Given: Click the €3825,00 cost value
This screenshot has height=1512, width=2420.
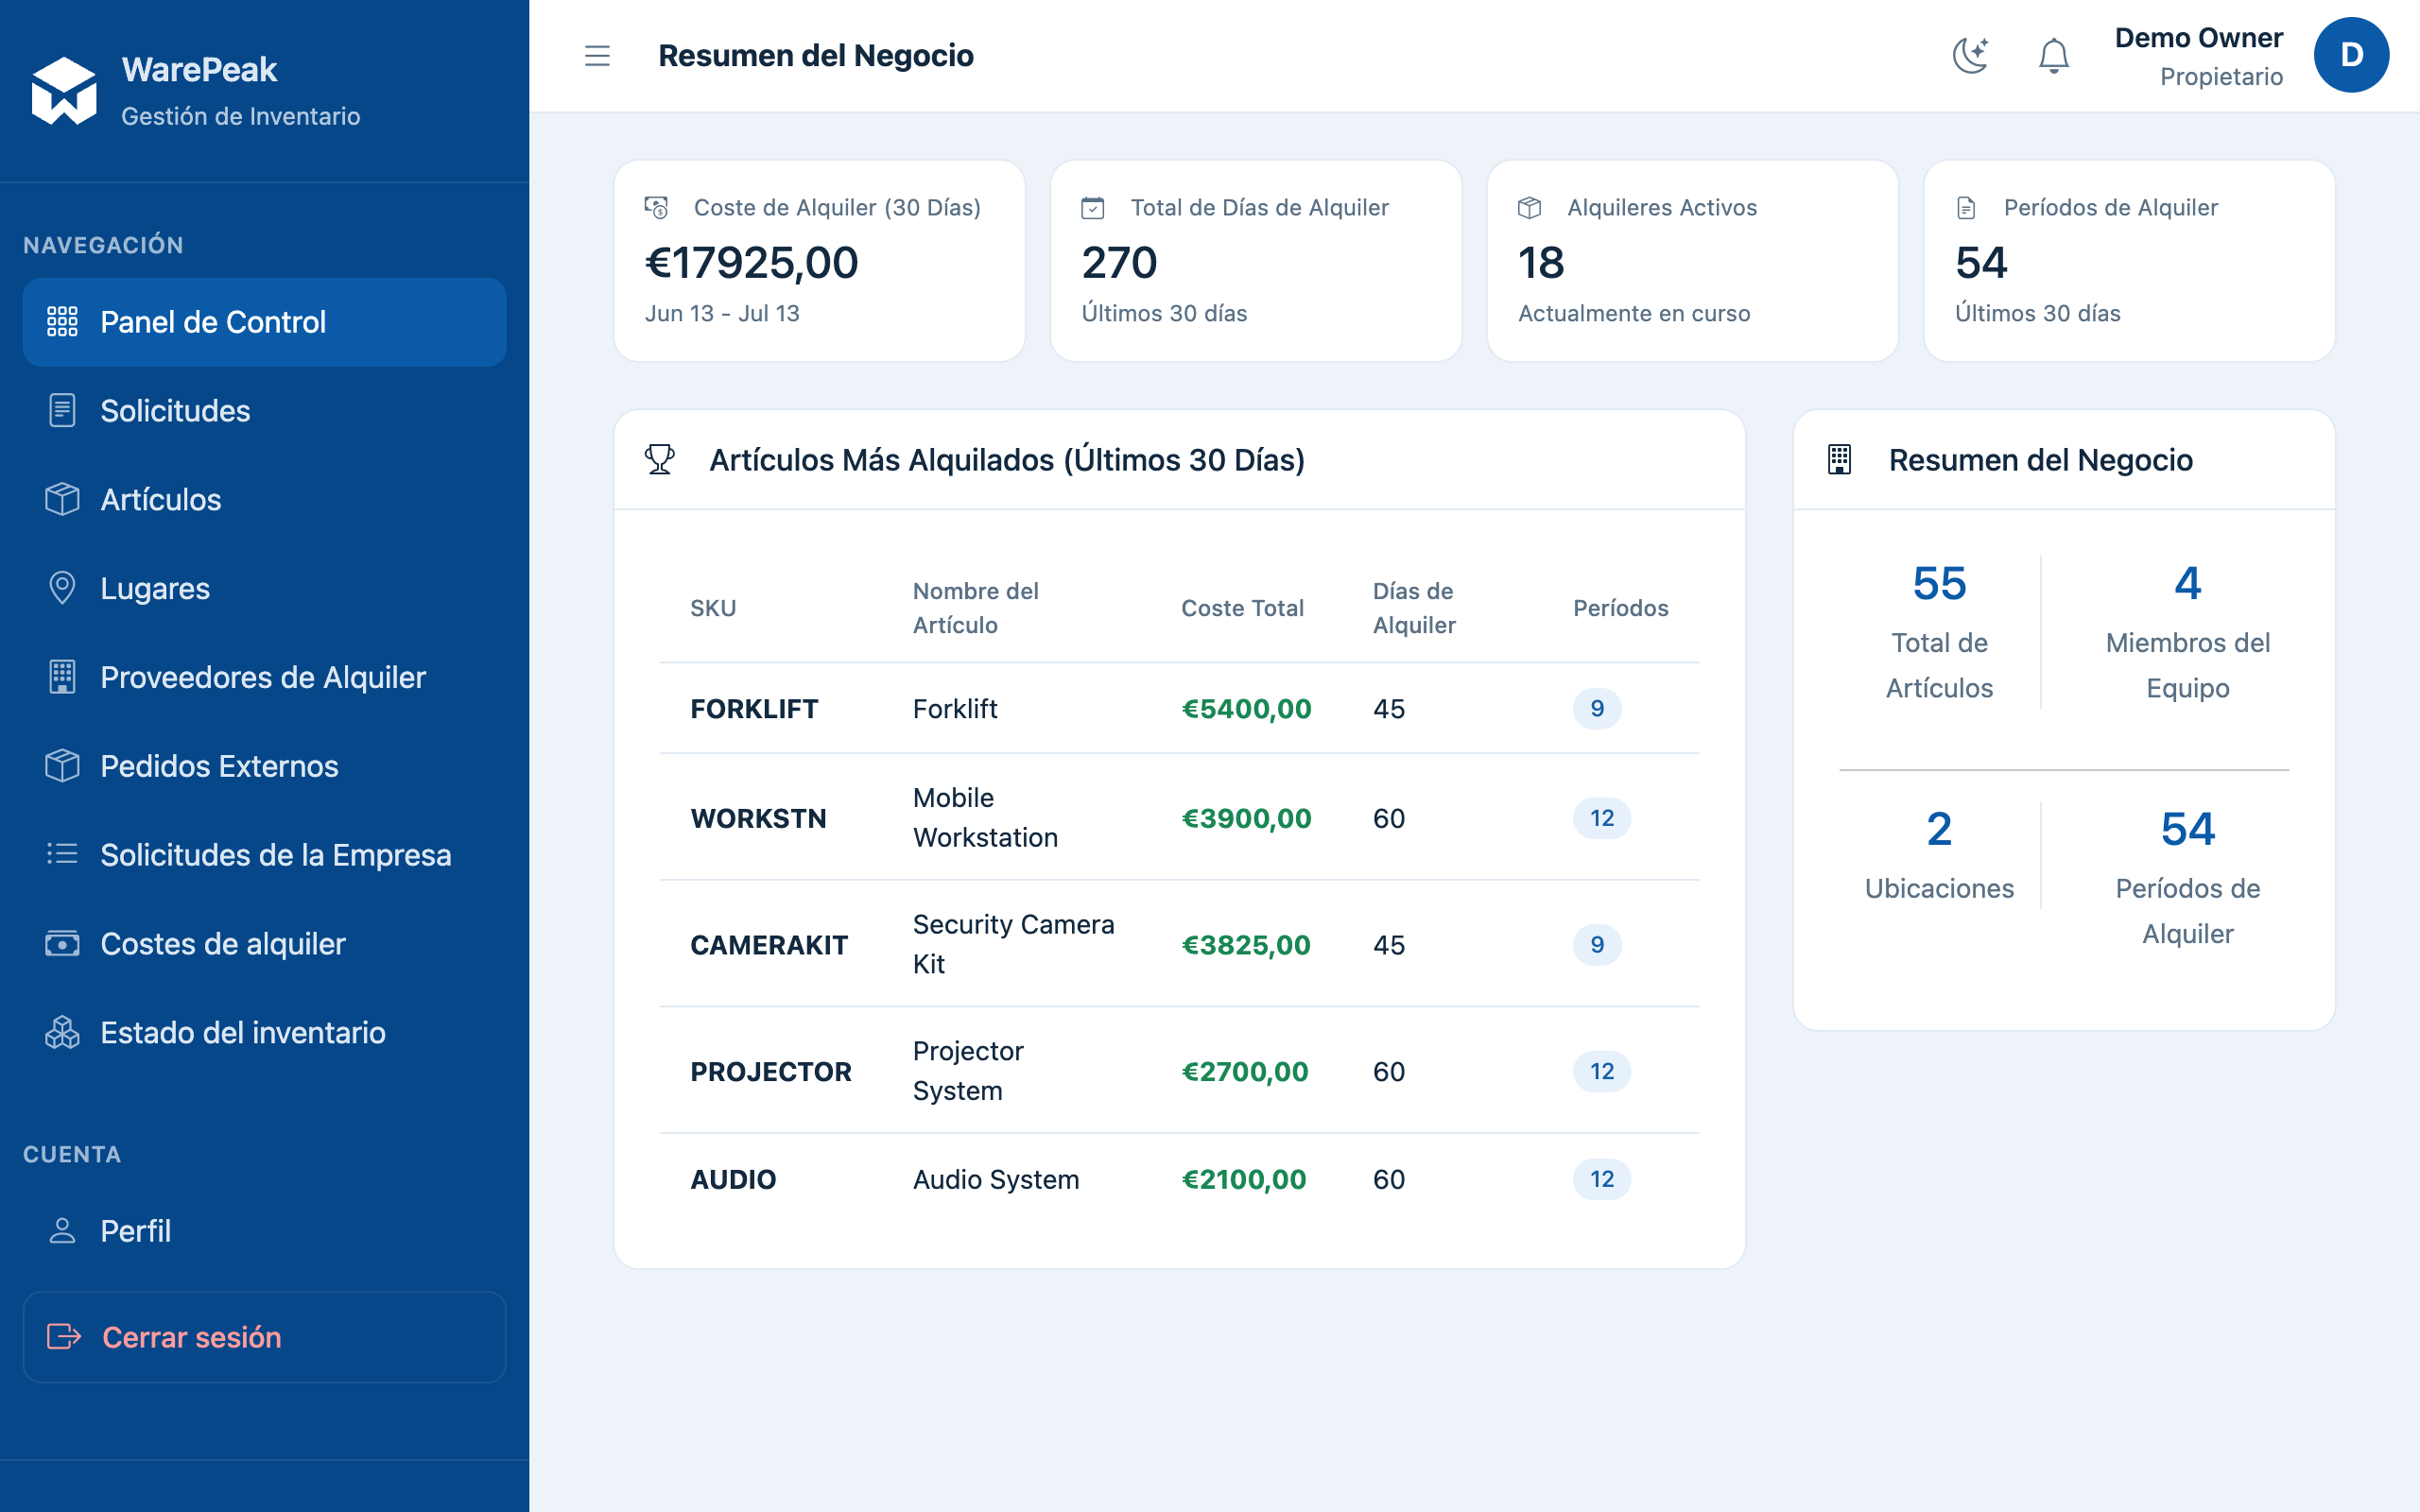Looking at the screenshot, I should click(1246, 945).
